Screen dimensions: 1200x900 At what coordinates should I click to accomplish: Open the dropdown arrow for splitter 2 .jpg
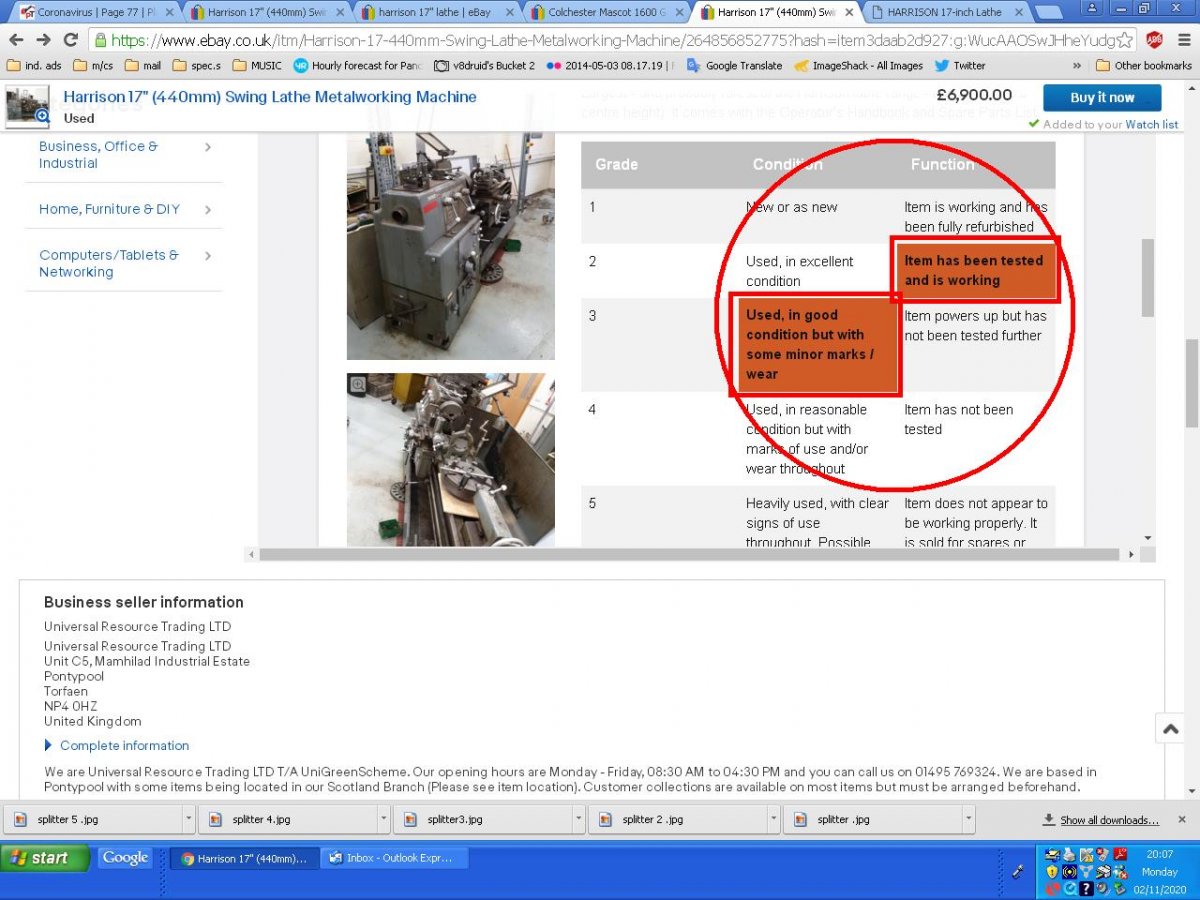(774, 819)
